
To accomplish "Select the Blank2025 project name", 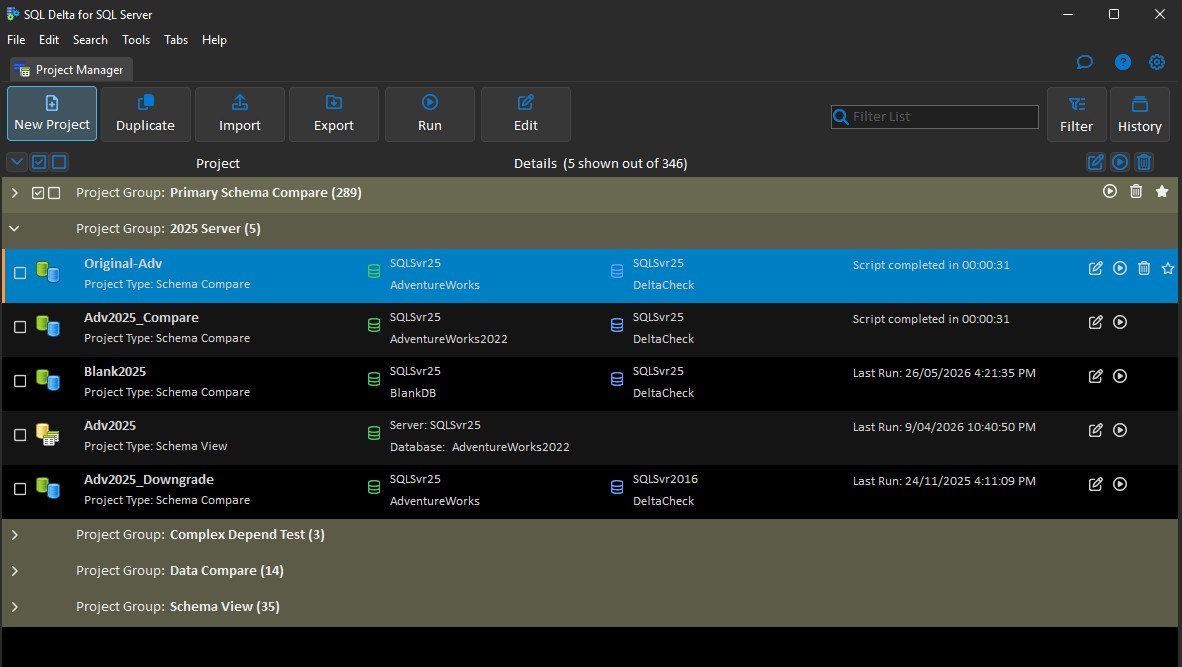I will tap(115, 372).
